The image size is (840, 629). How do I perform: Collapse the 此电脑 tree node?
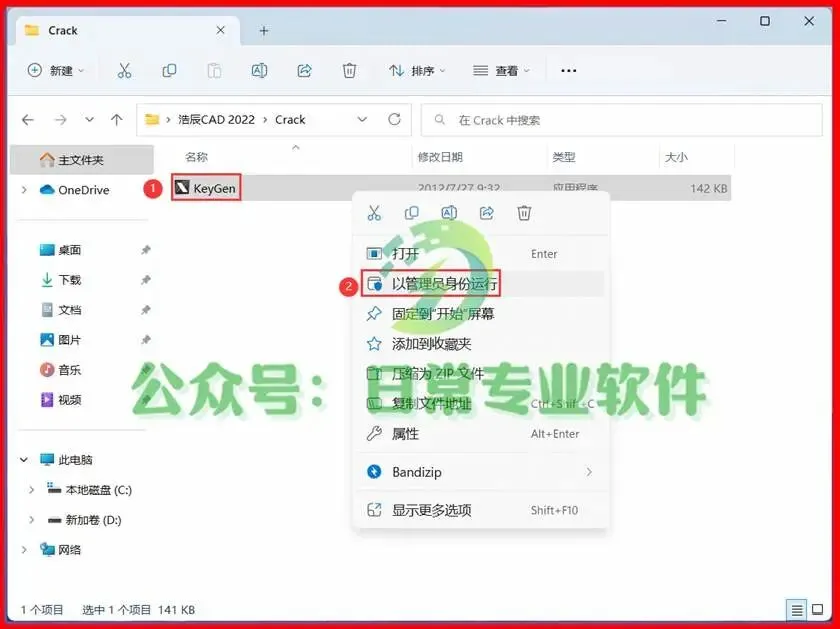click(x=24, y=460)
